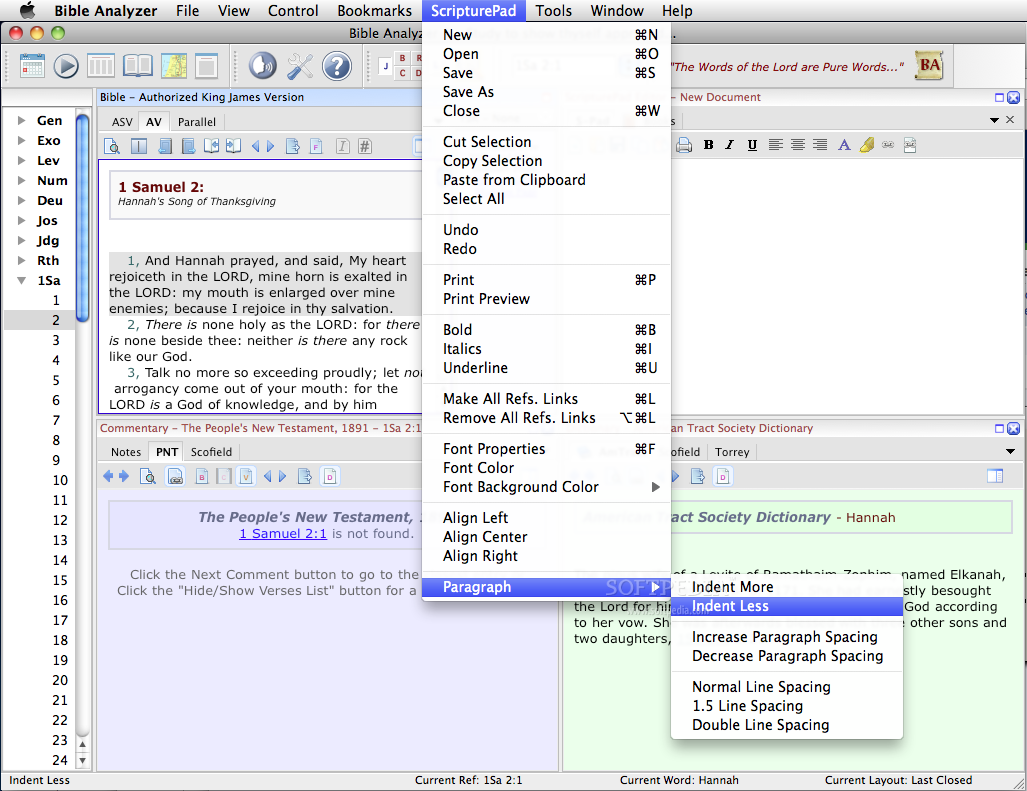Choose Indent More from Paragraph submenu
This screenshot has height=791, width=1027.
pyautogui.click(x=787, y=587)
